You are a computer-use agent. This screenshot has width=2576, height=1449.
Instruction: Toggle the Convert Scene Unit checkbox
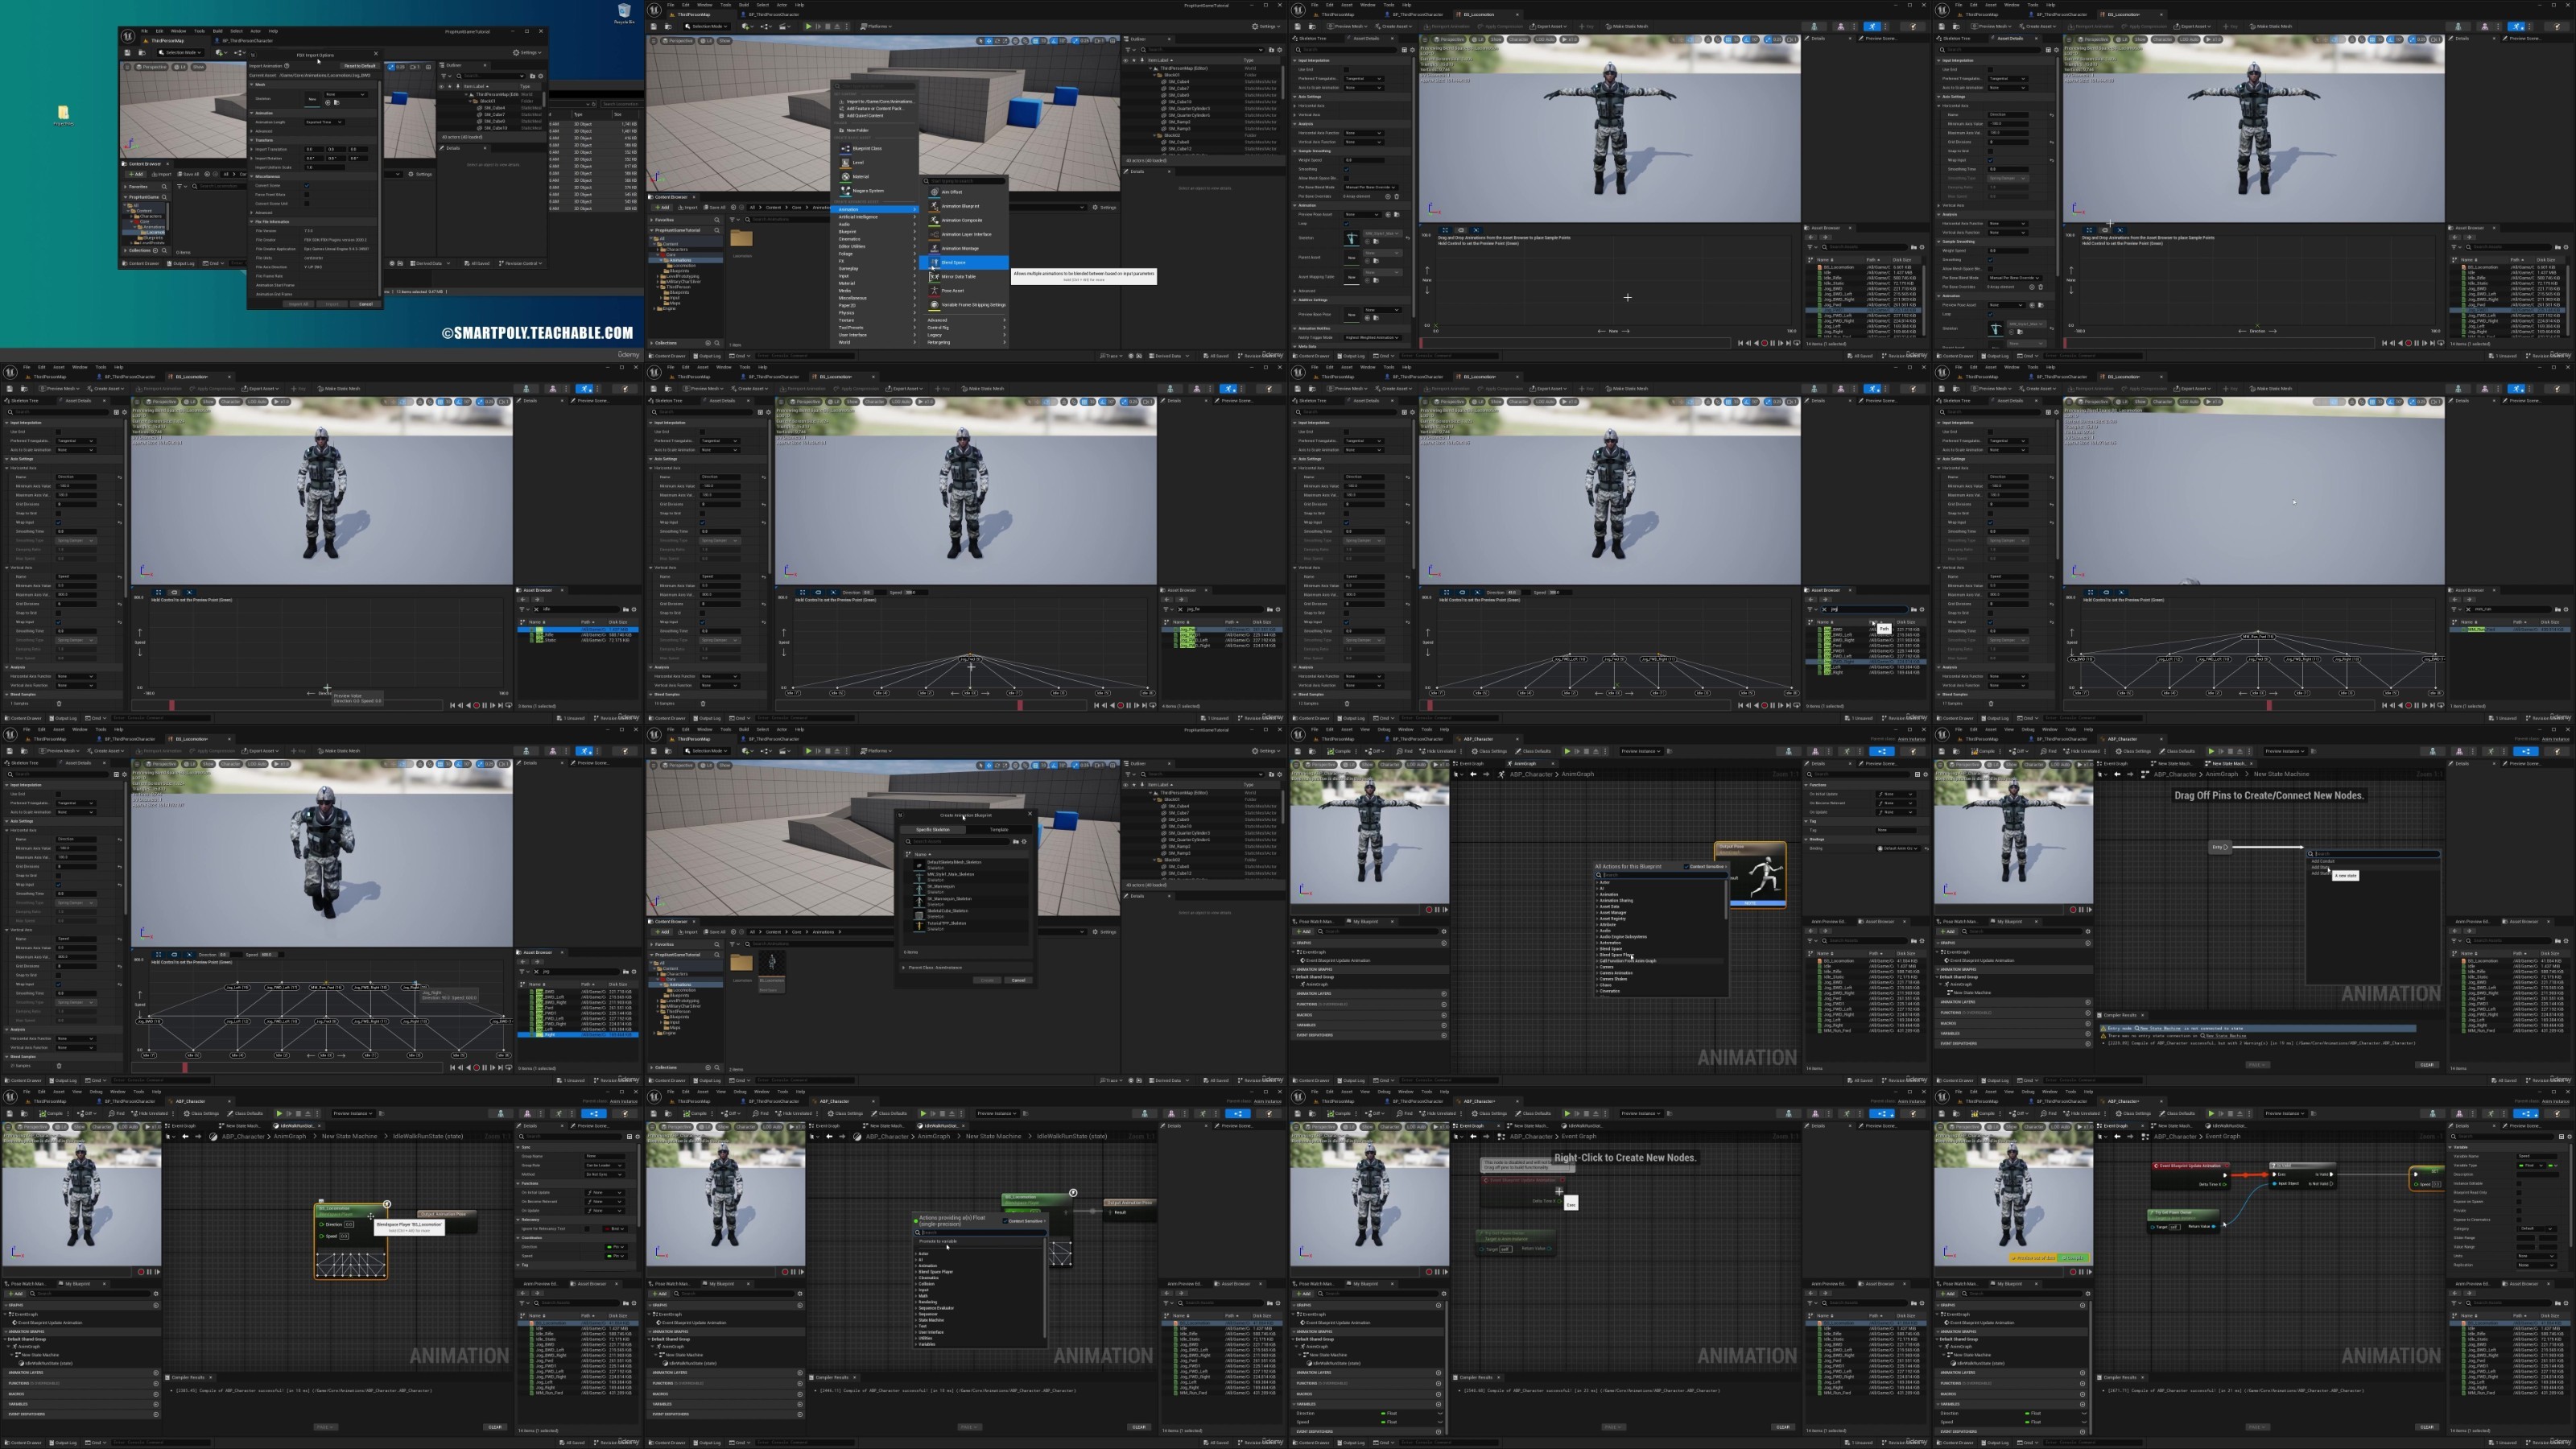(307, 204)
